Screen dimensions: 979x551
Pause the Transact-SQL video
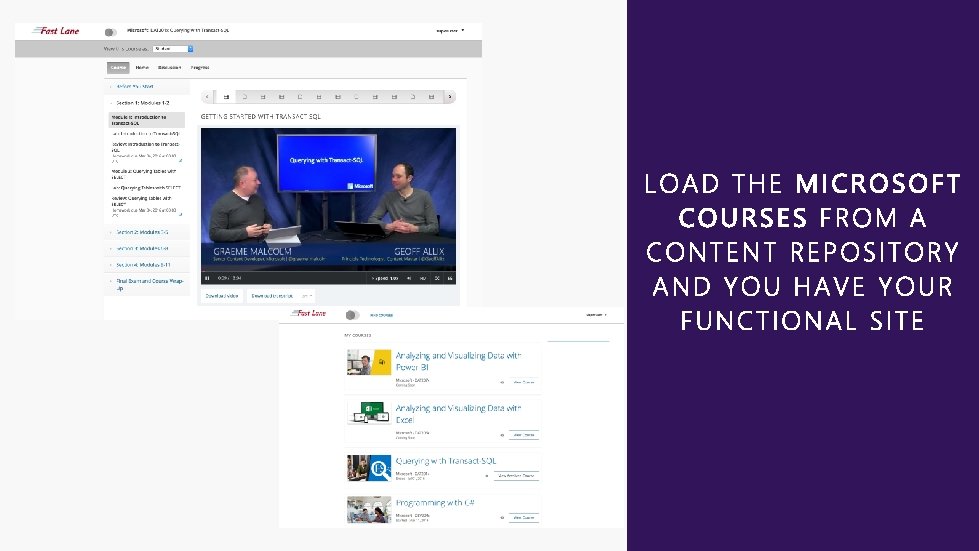[x=207, y=278]
